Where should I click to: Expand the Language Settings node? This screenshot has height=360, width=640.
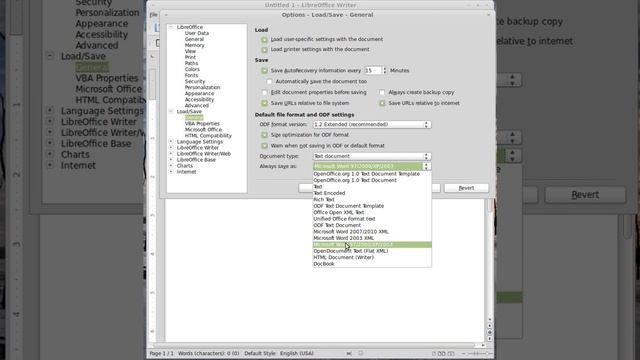(x=171, y=142)
